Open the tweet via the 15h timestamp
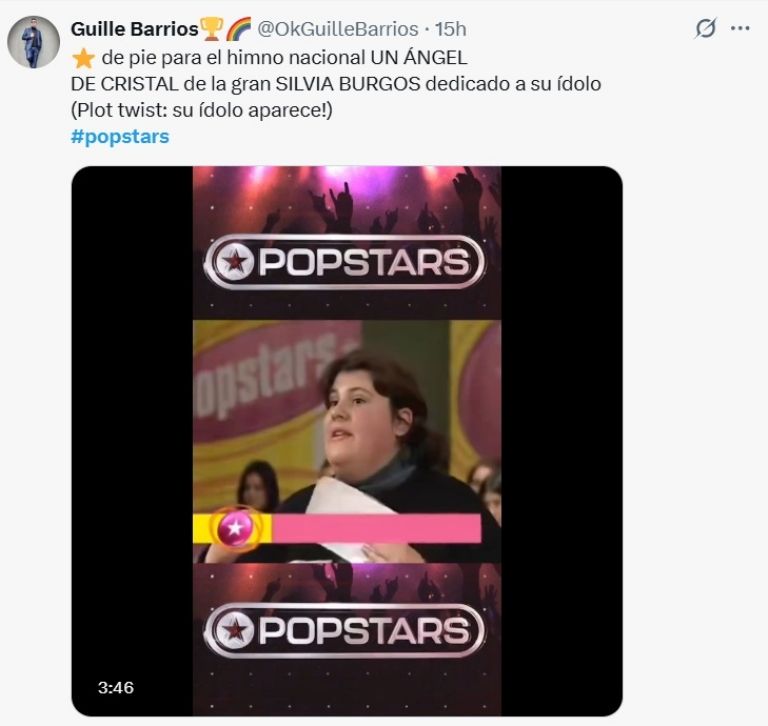The width and height of the screenshot is (768, 726). point(450,29)
